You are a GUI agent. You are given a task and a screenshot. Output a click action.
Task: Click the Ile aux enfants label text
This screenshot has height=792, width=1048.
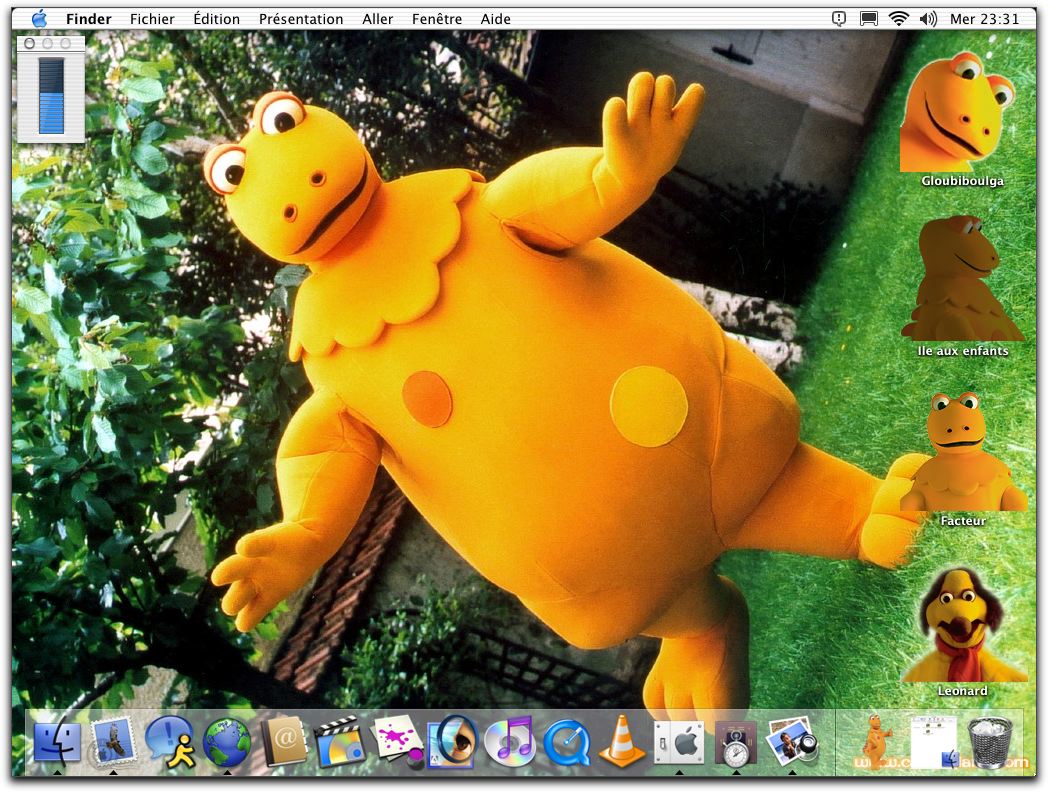962,350
